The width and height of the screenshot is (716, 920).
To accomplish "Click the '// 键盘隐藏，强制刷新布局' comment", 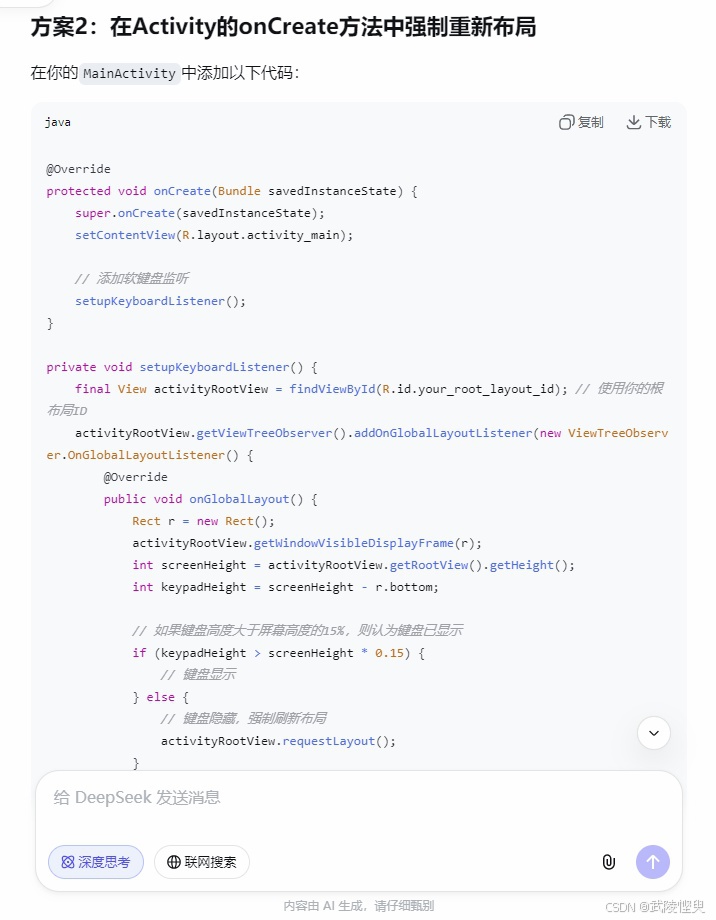I will [x=244, y=719].
